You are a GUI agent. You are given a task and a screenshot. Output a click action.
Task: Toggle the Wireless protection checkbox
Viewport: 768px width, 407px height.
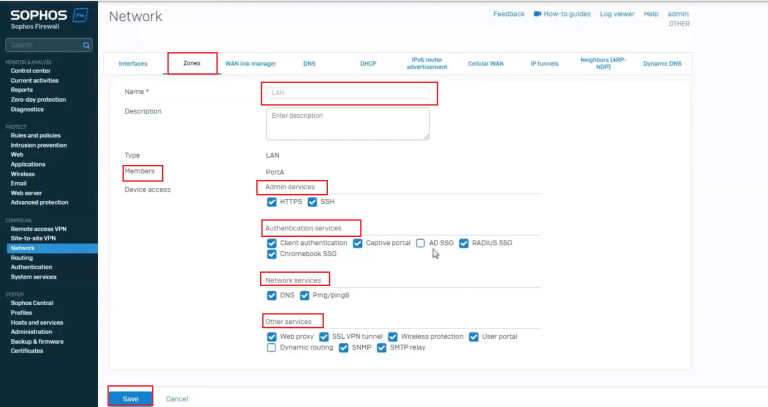393,336
